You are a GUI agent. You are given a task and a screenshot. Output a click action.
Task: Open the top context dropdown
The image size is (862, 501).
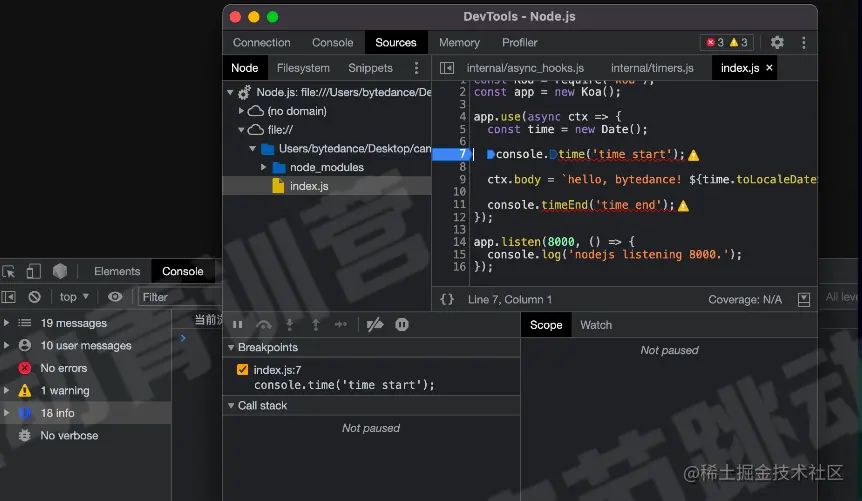point(74,297)
